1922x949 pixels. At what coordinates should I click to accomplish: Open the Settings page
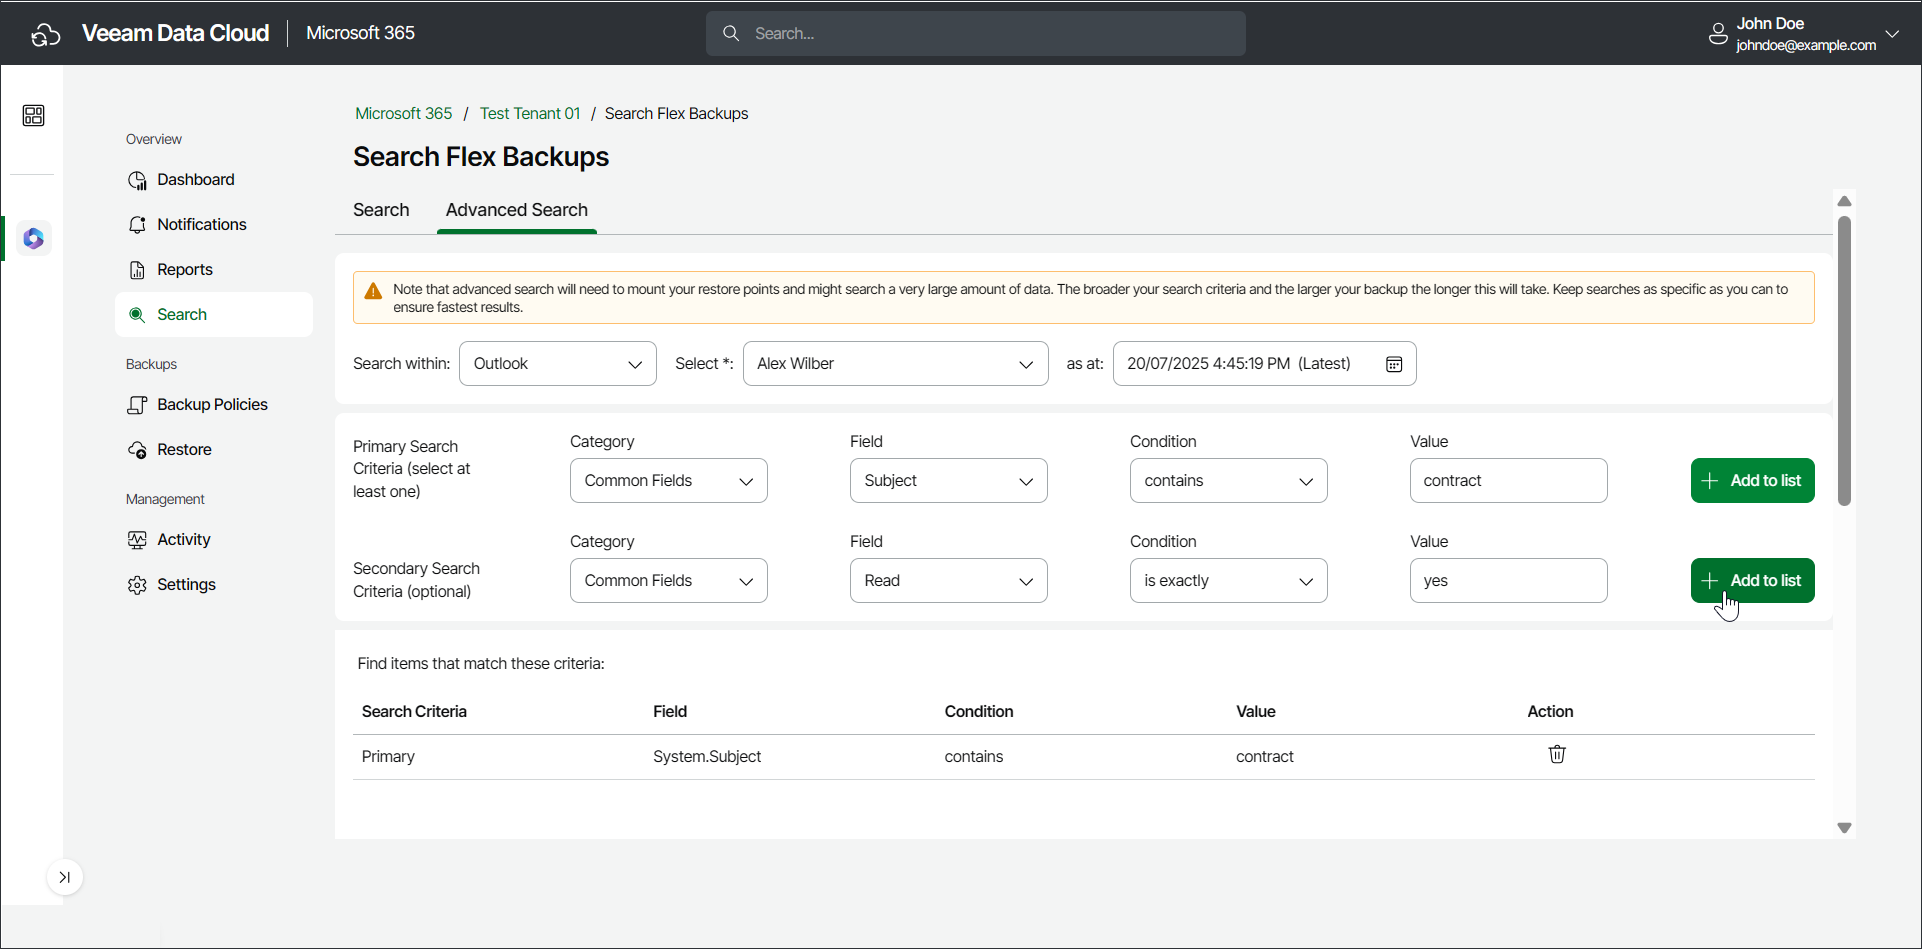pyautogui.click(x=214, y=585)
